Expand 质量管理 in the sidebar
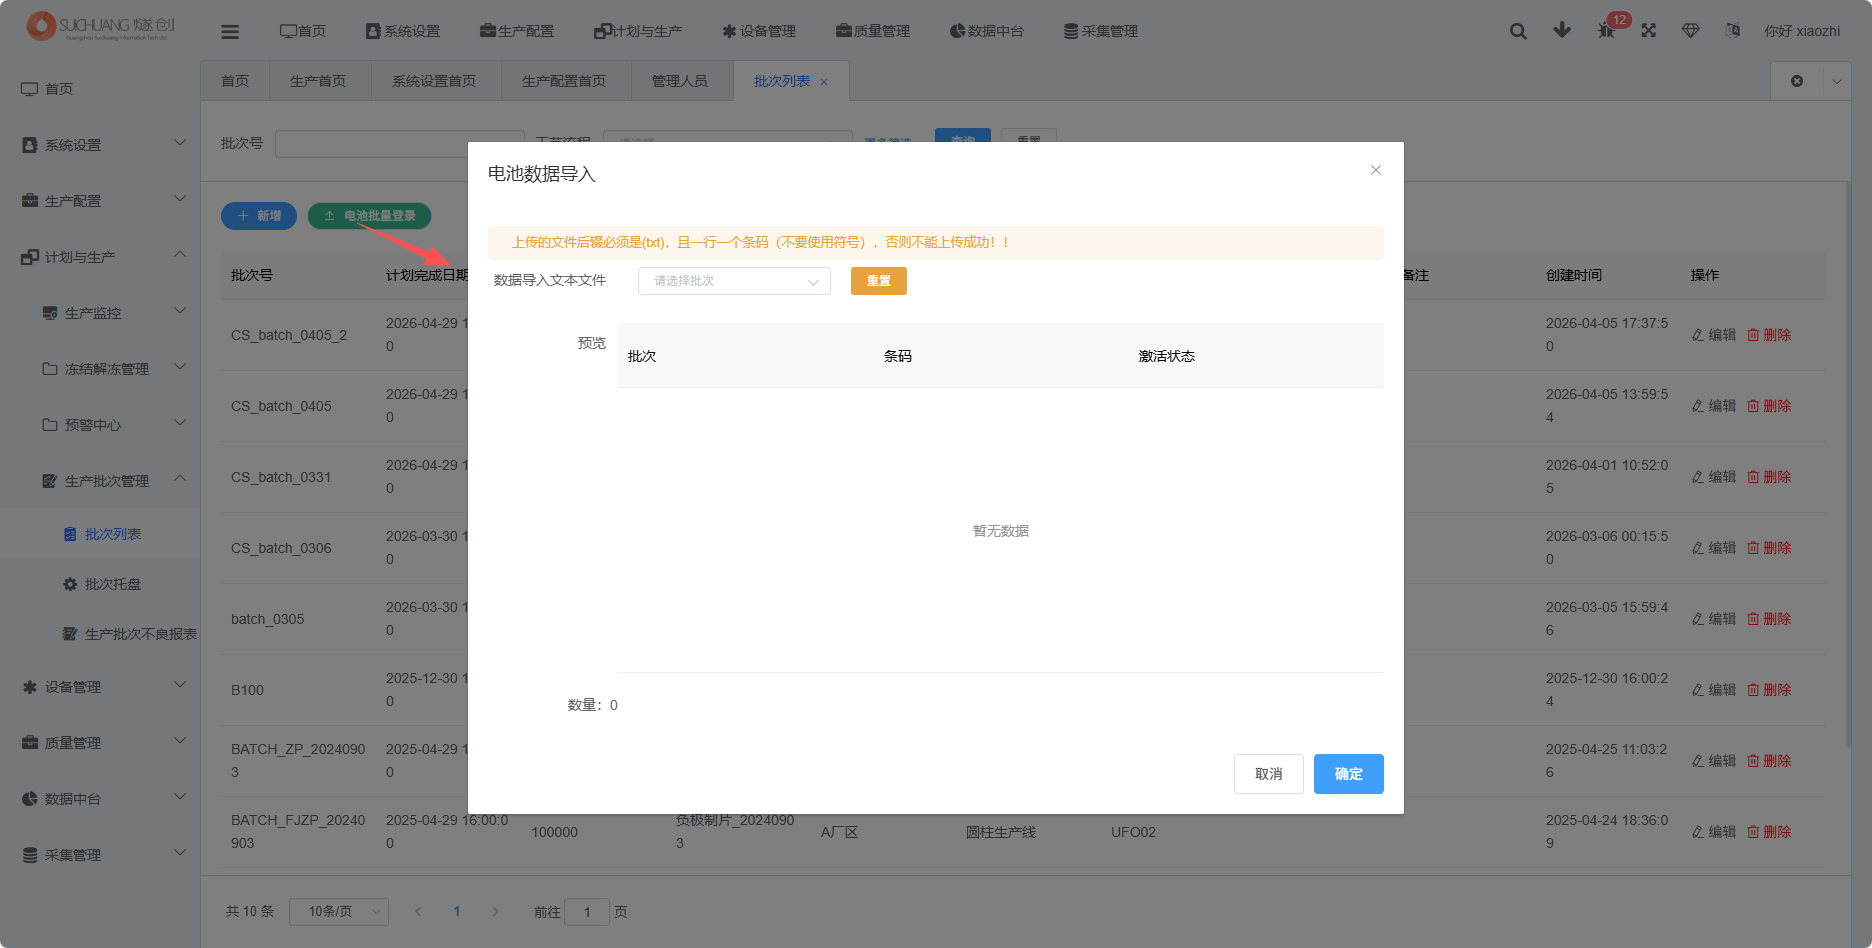The height and width of the screenshot is (948, 1872). pyautogui.click(x=100, y=743)
